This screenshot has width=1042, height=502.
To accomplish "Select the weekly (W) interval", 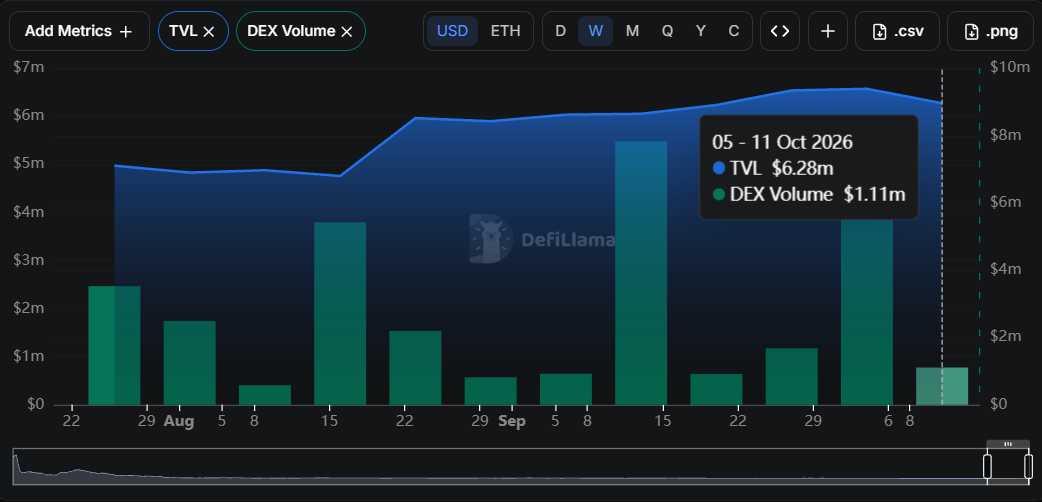I will point(595,31).
